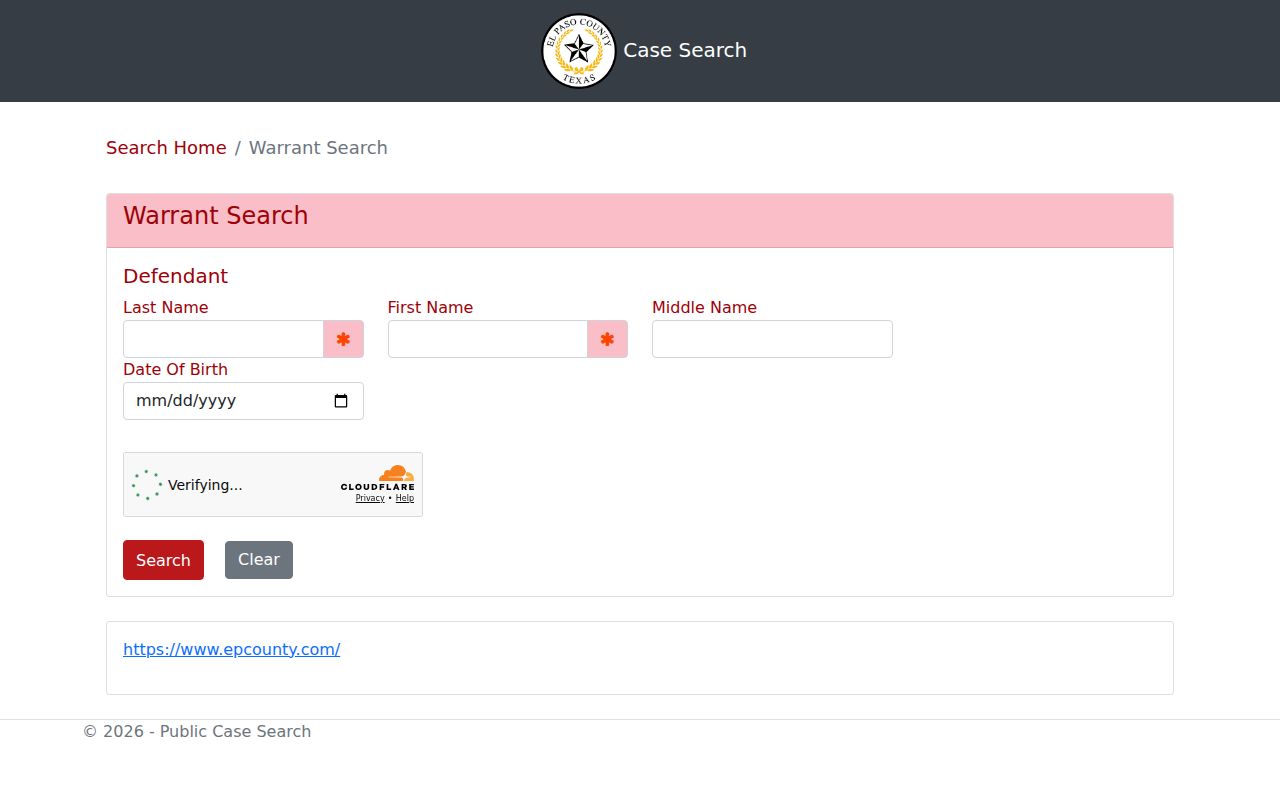This screenshot has width=1280, height=800.
Task: Navigate to Search Home breadcrumb
Action: click(x=166, y=148)
